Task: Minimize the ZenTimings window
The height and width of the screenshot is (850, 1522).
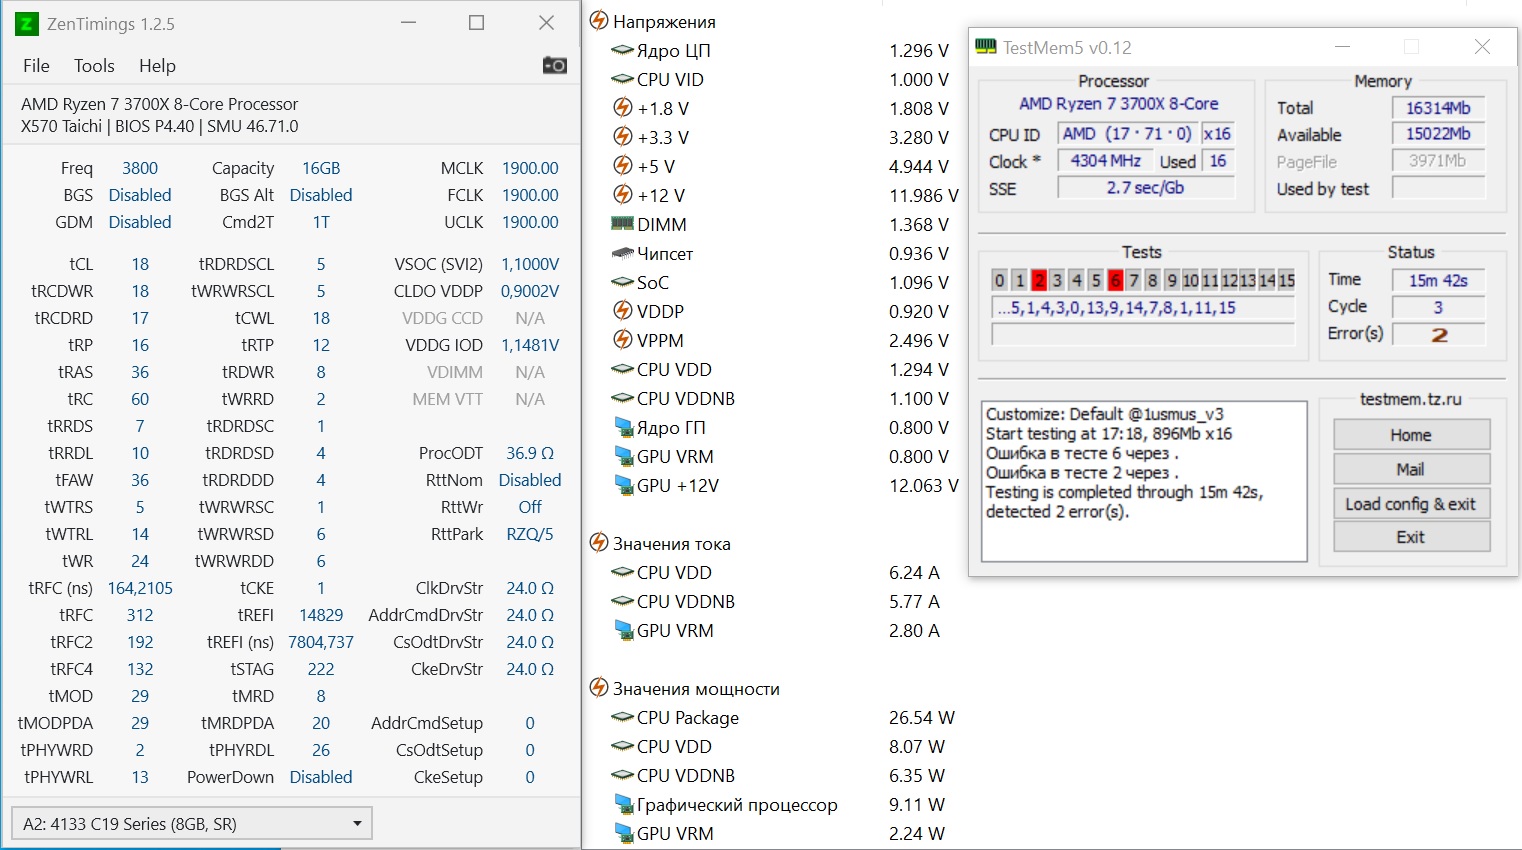Action: coord(408,23)
